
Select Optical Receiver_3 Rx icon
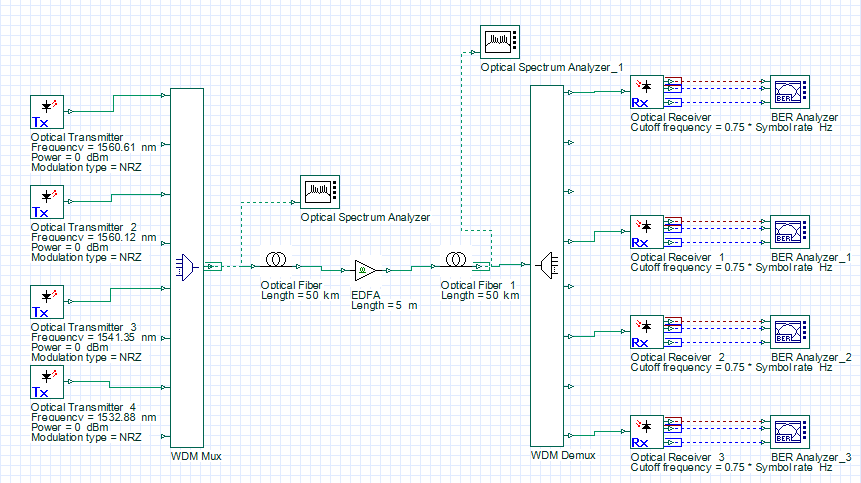(x=645, y=433)
